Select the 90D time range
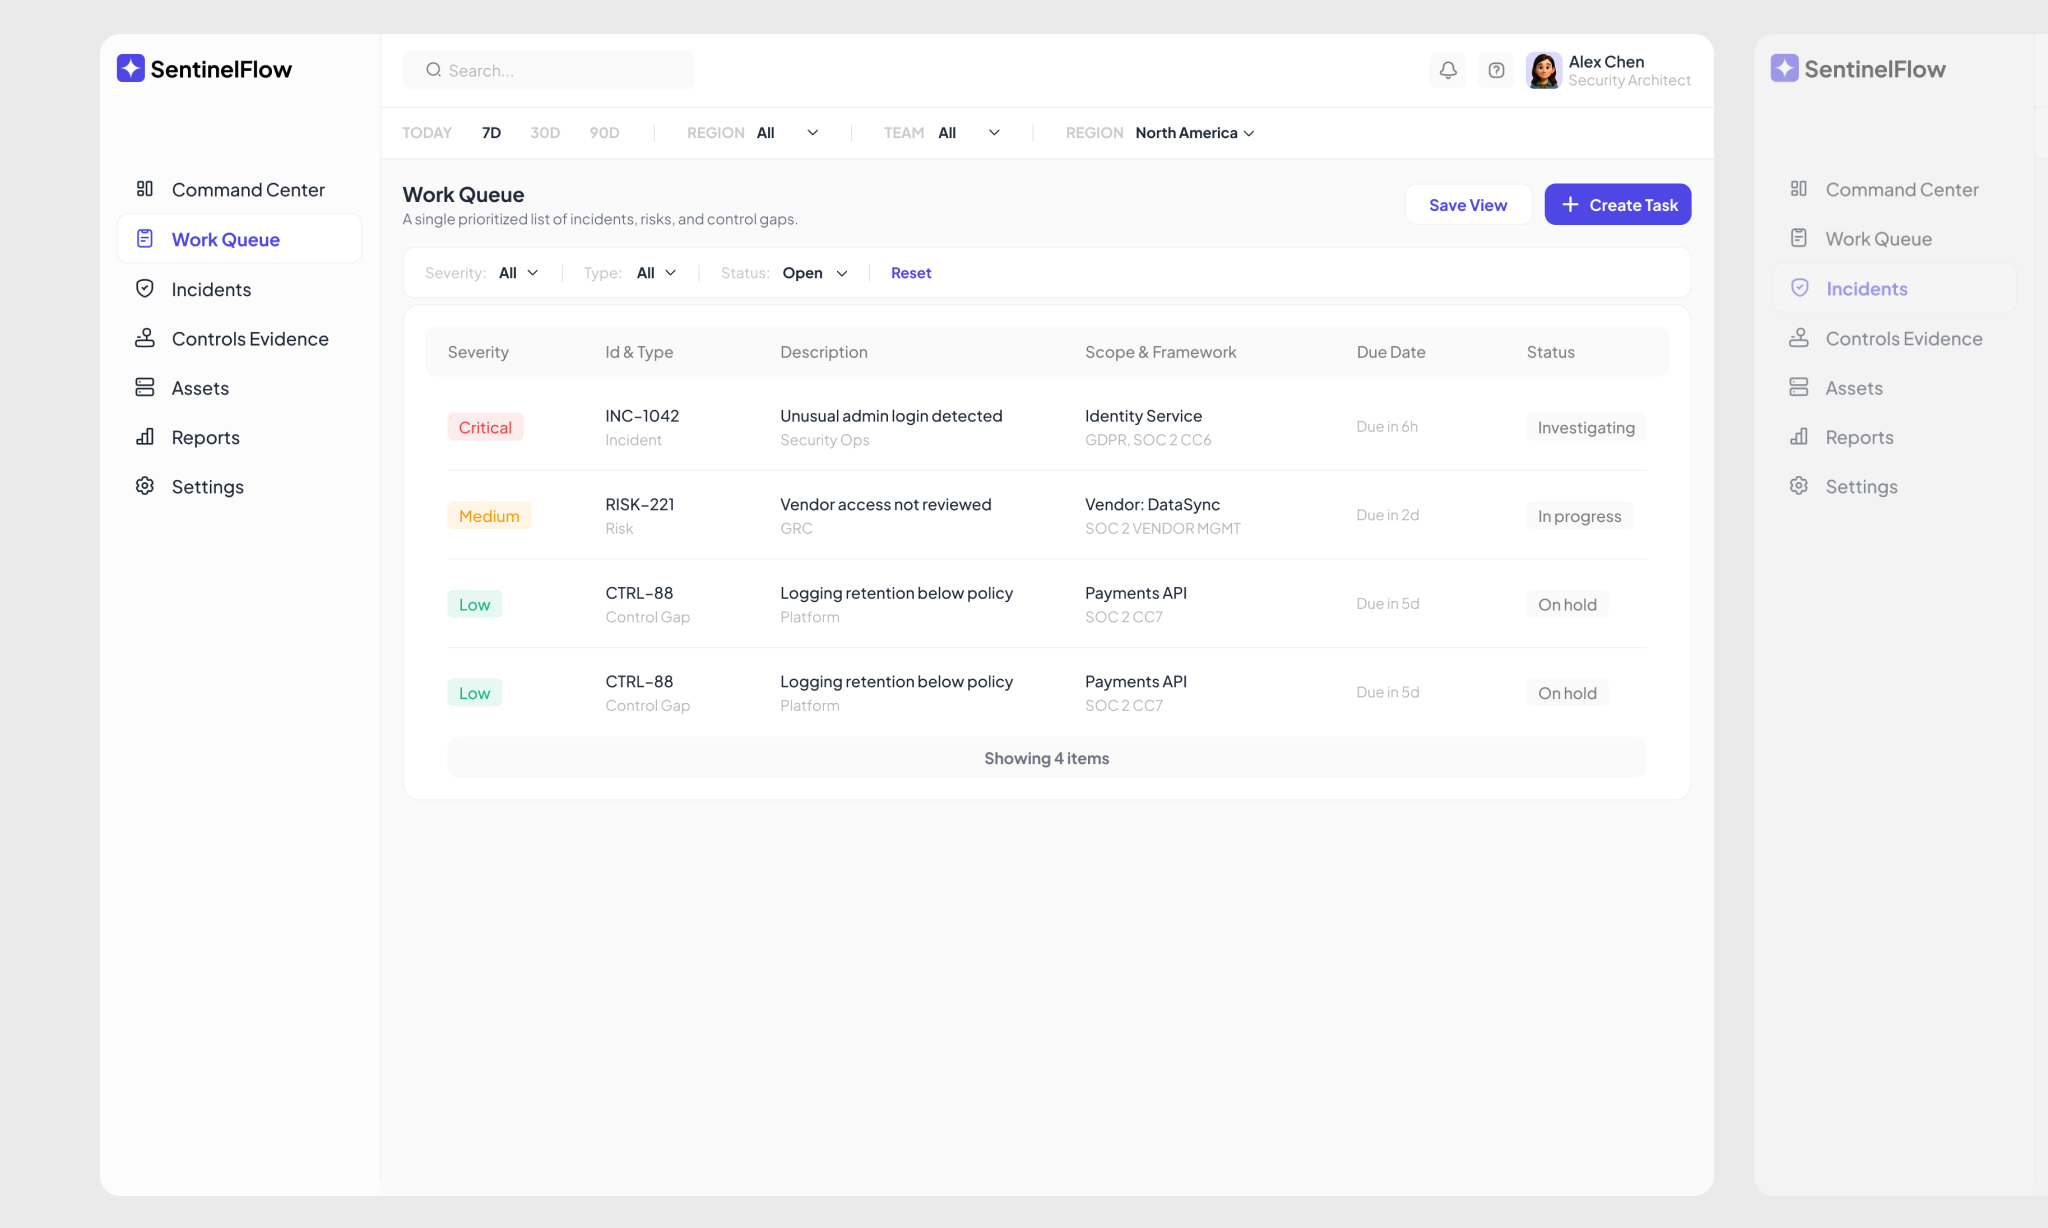 point(604,133)
